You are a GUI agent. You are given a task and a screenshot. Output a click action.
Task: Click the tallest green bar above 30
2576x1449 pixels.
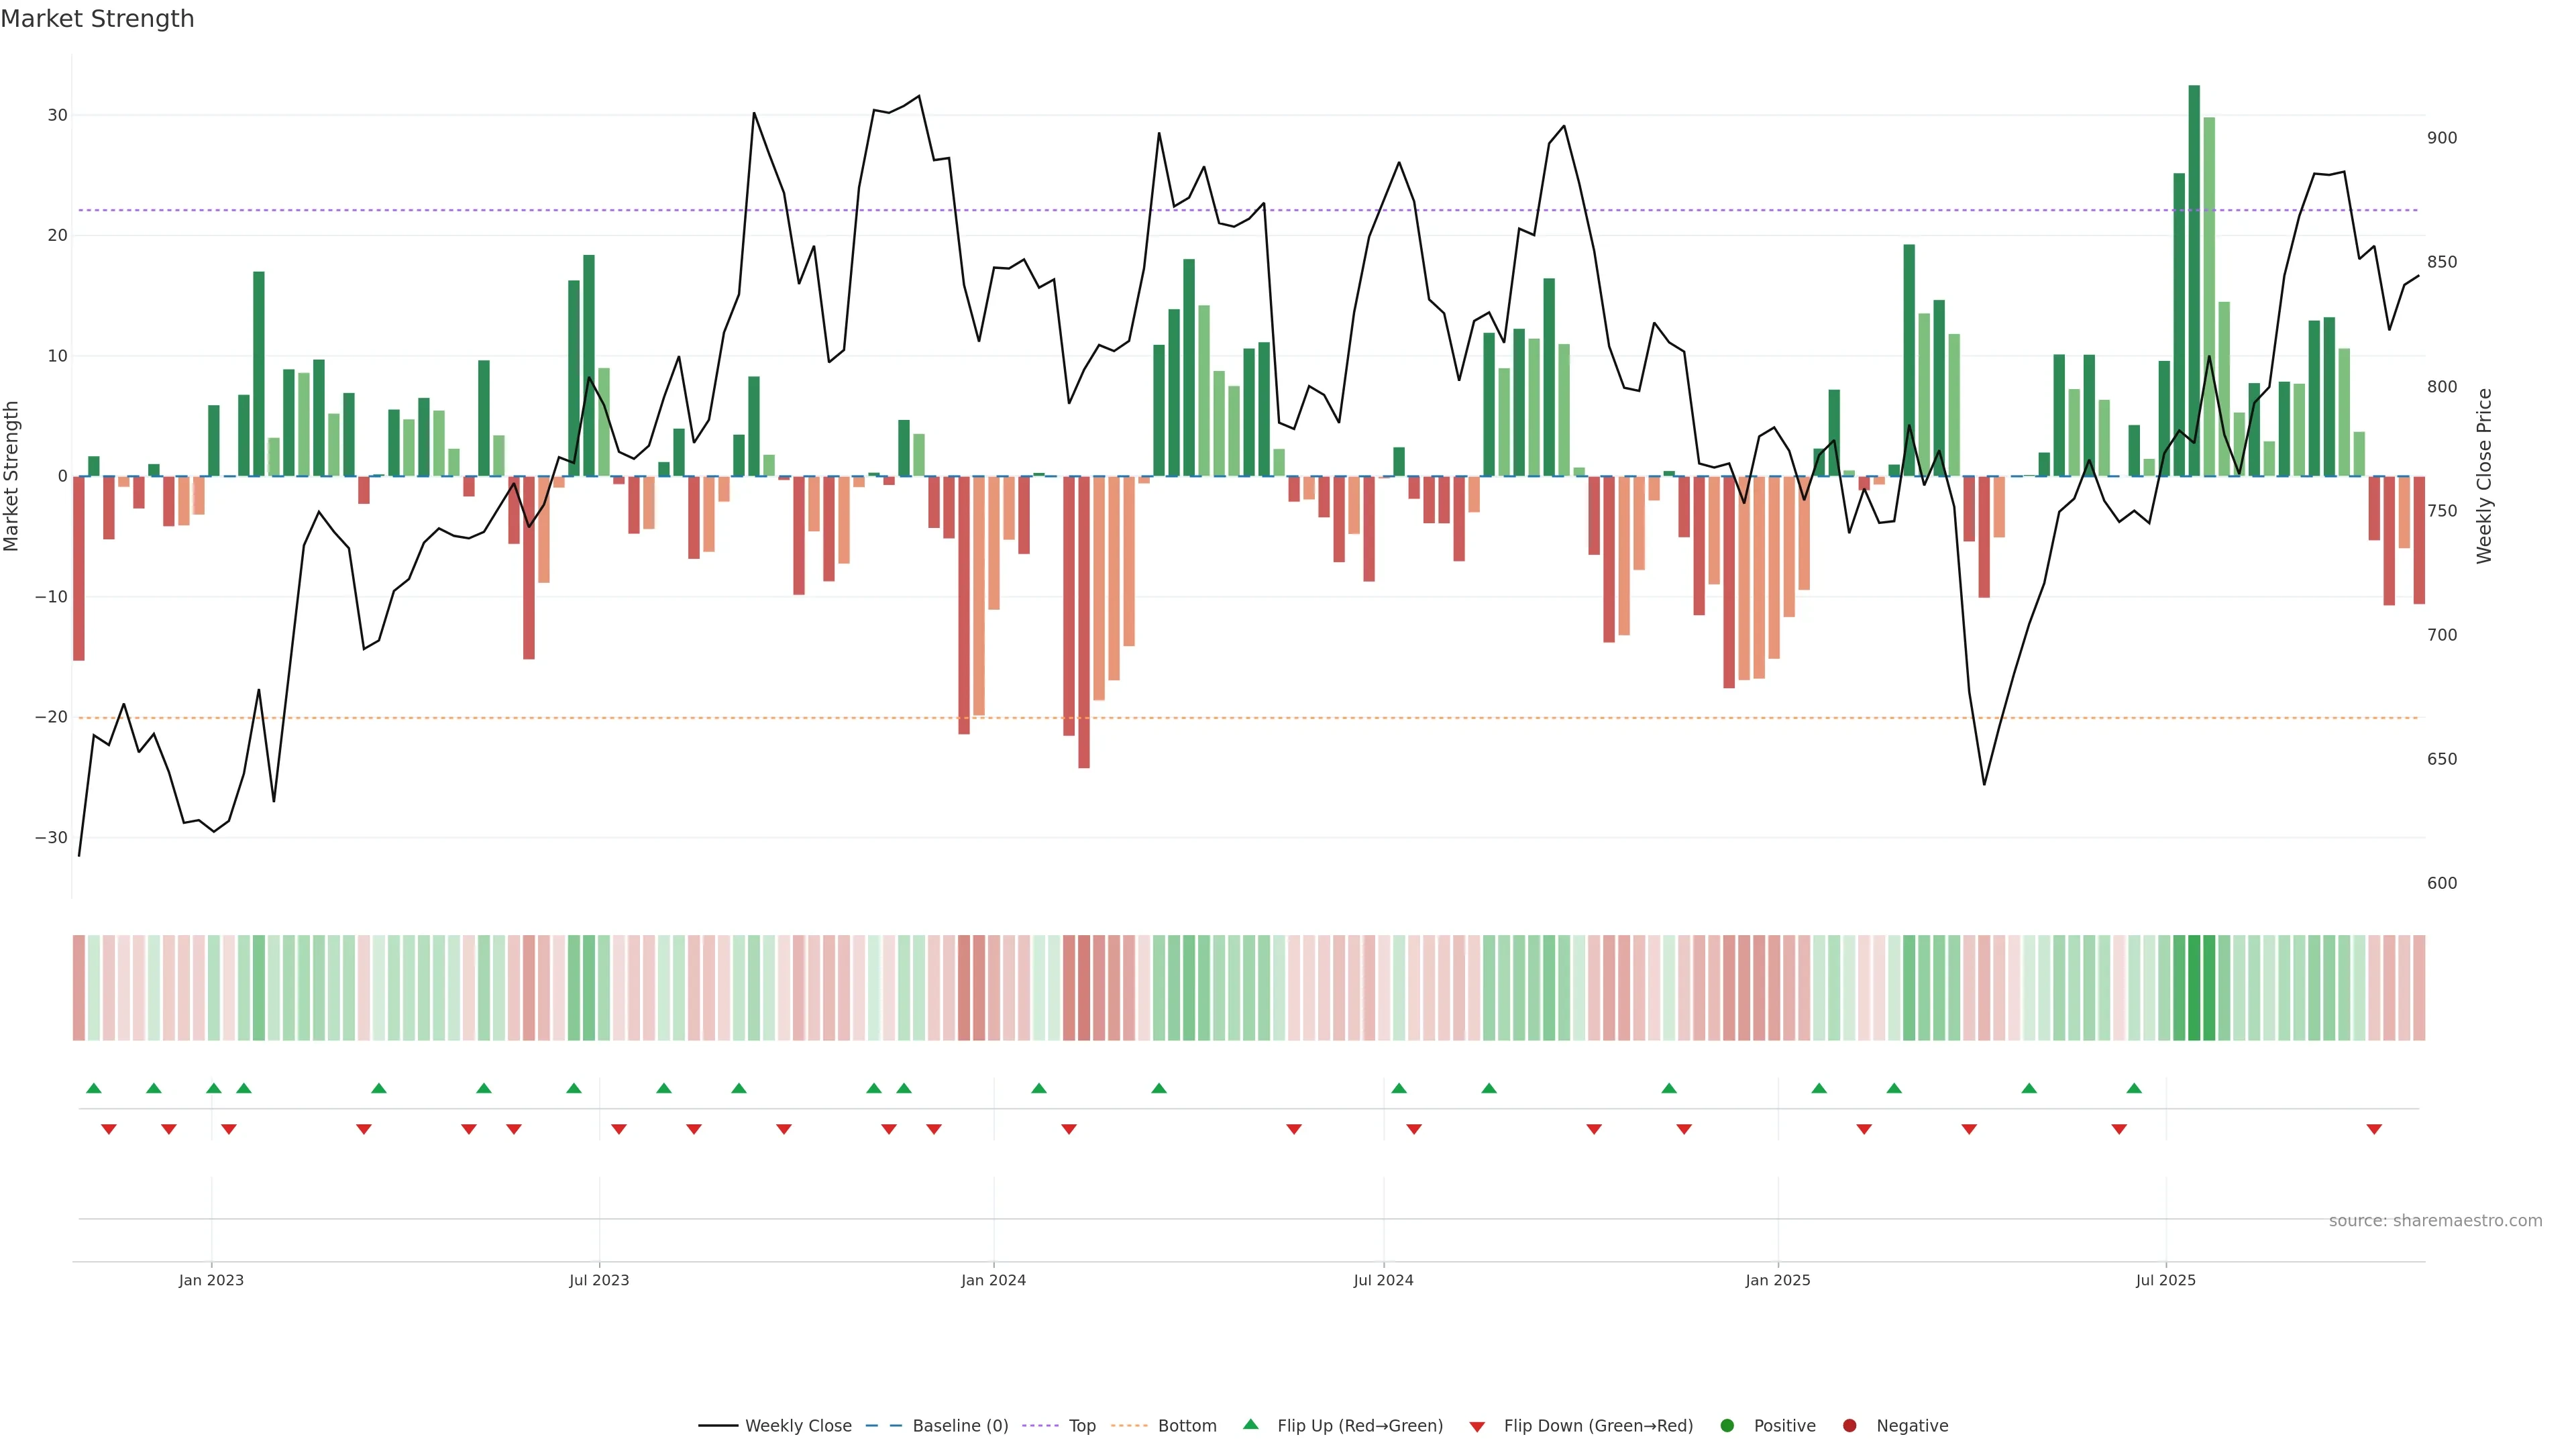pos(2193,280)
